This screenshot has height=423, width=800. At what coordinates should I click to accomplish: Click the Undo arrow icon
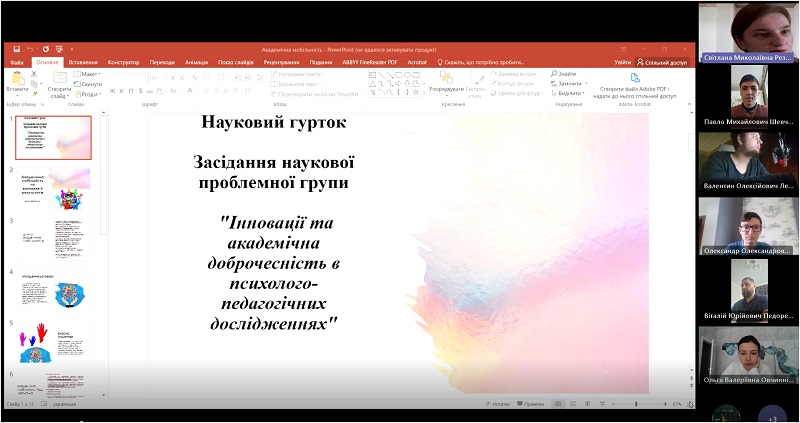31,49
